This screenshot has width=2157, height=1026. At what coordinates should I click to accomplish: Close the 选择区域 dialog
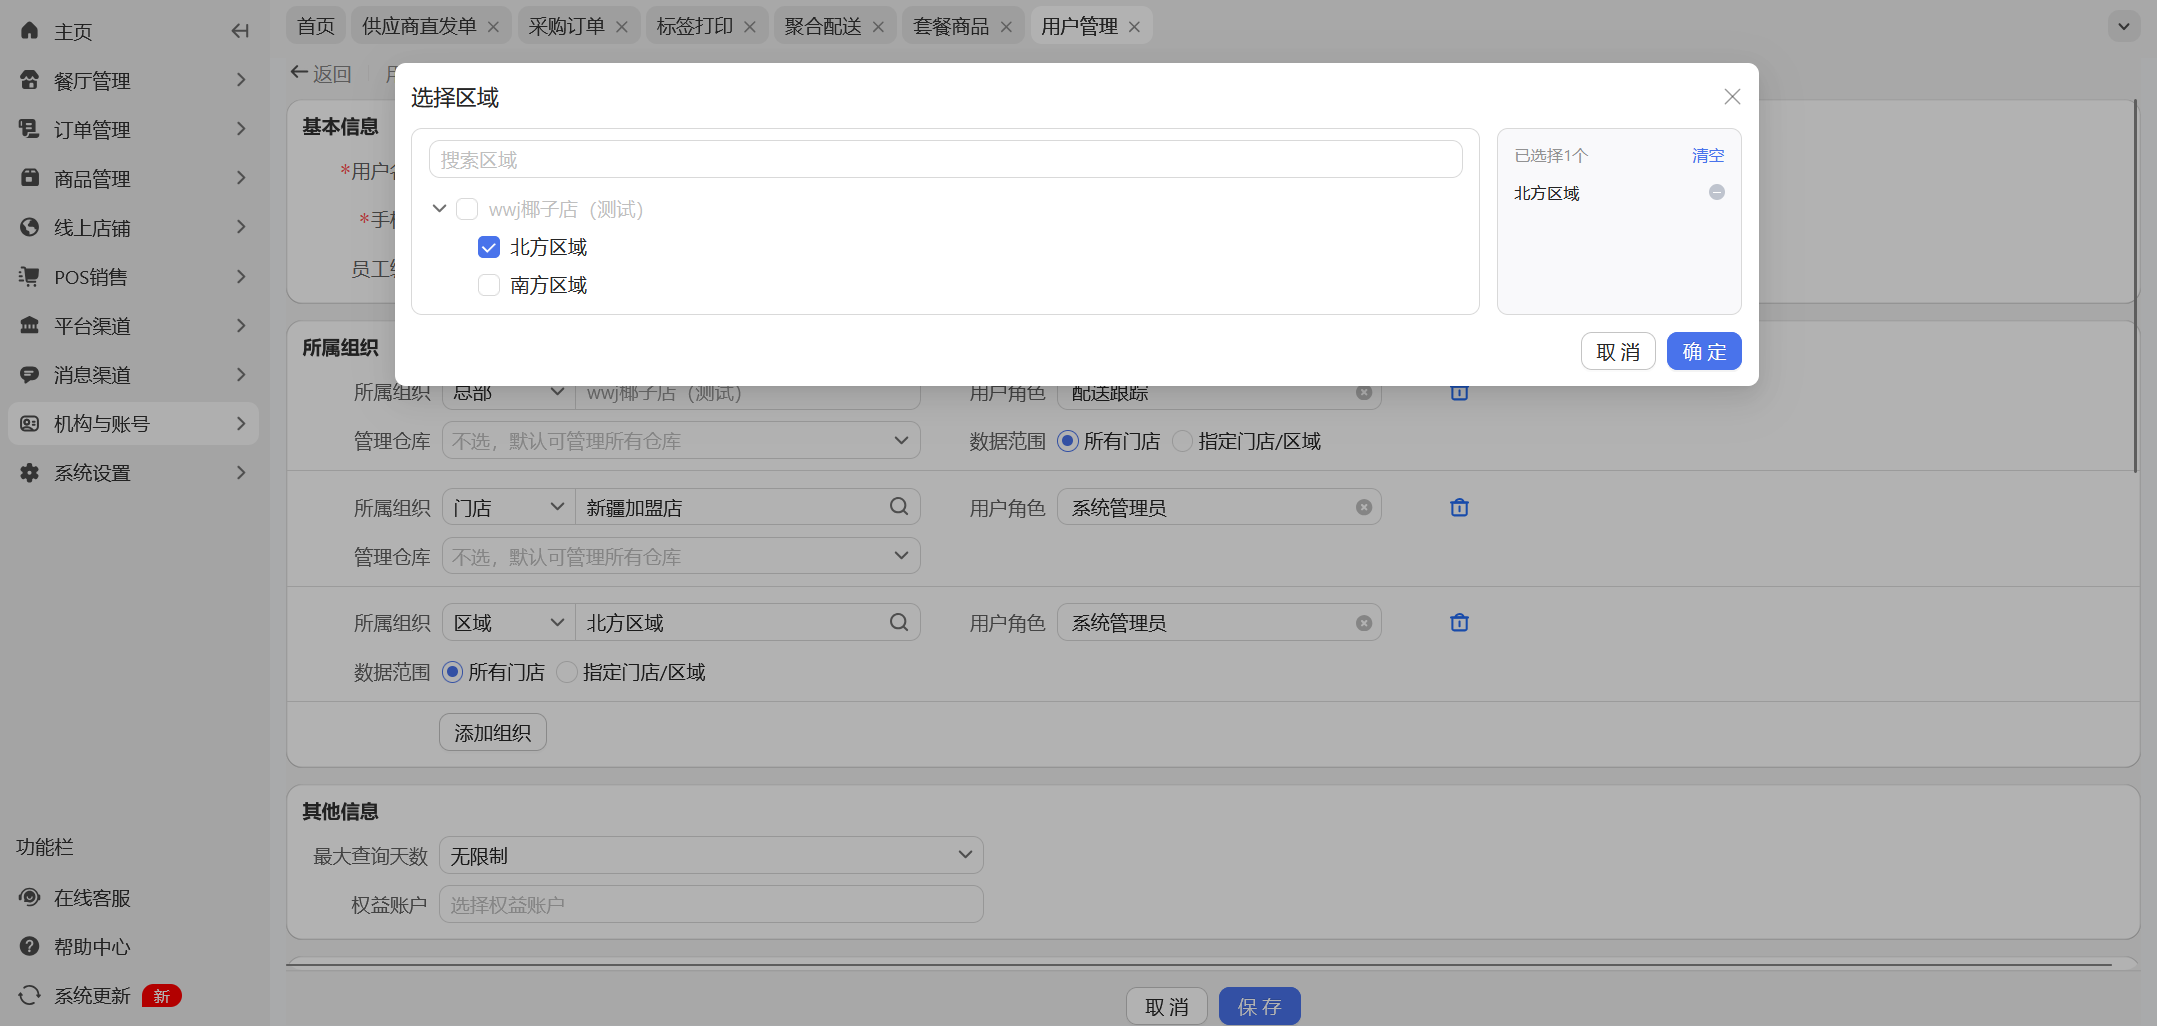pos(1732,97)
